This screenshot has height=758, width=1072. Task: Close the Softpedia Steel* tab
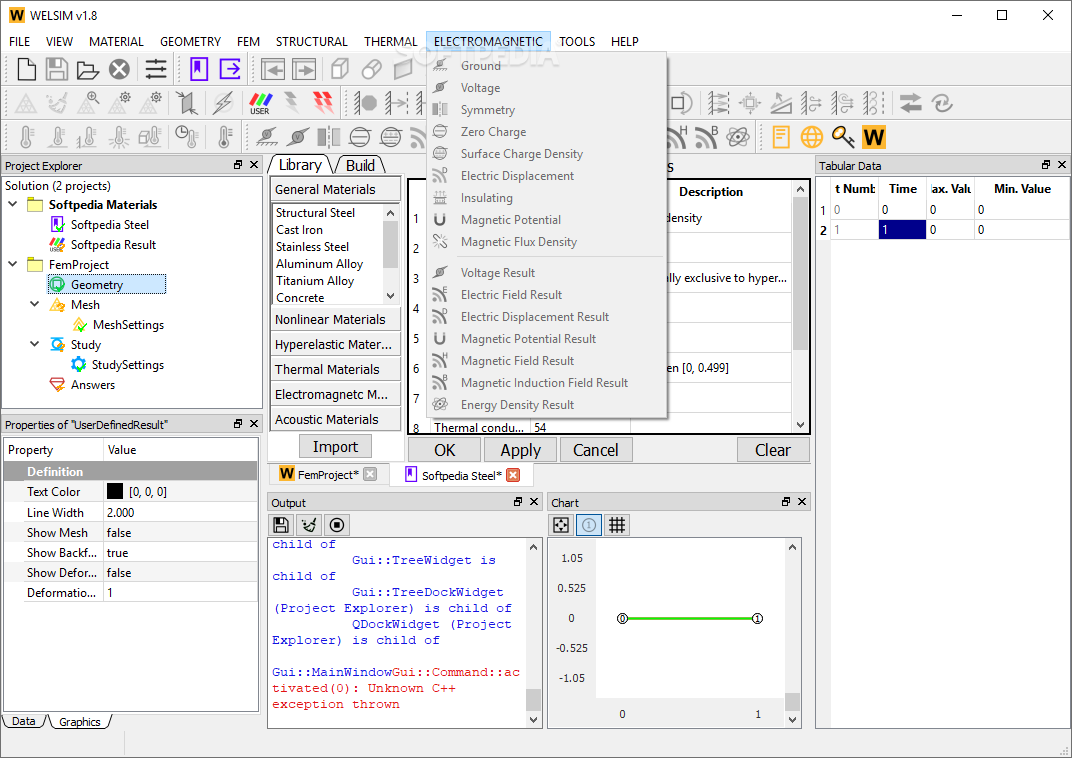[x=513, y=475]
